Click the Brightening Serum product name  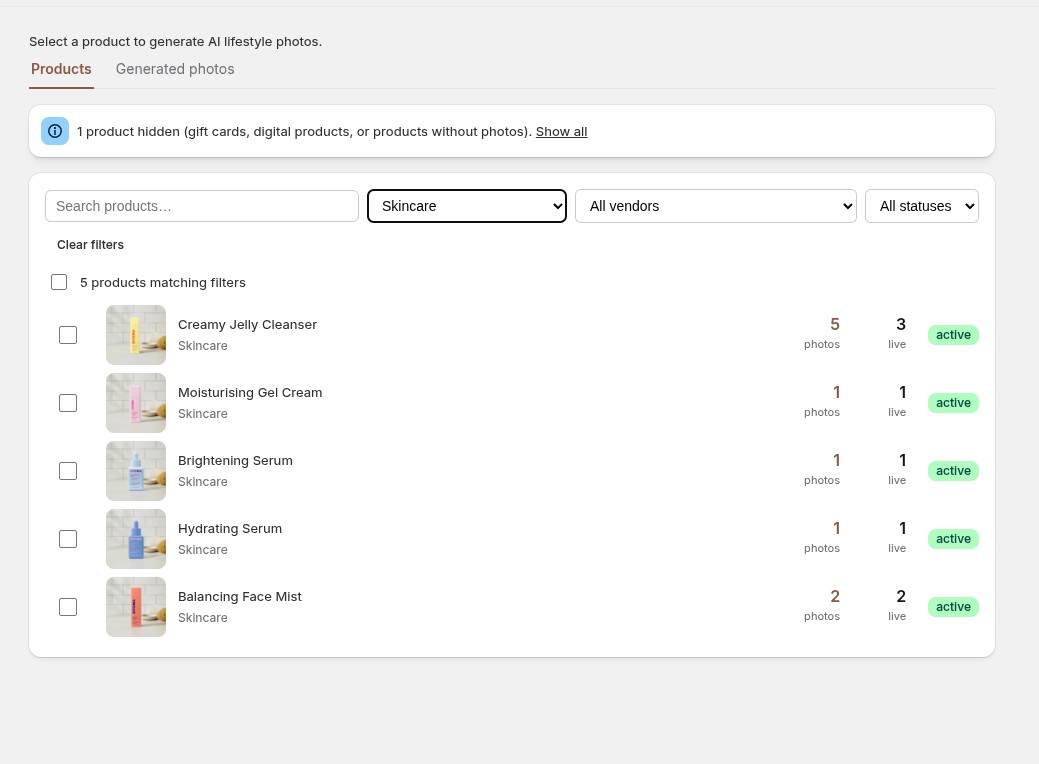click(x=235, y=461)
